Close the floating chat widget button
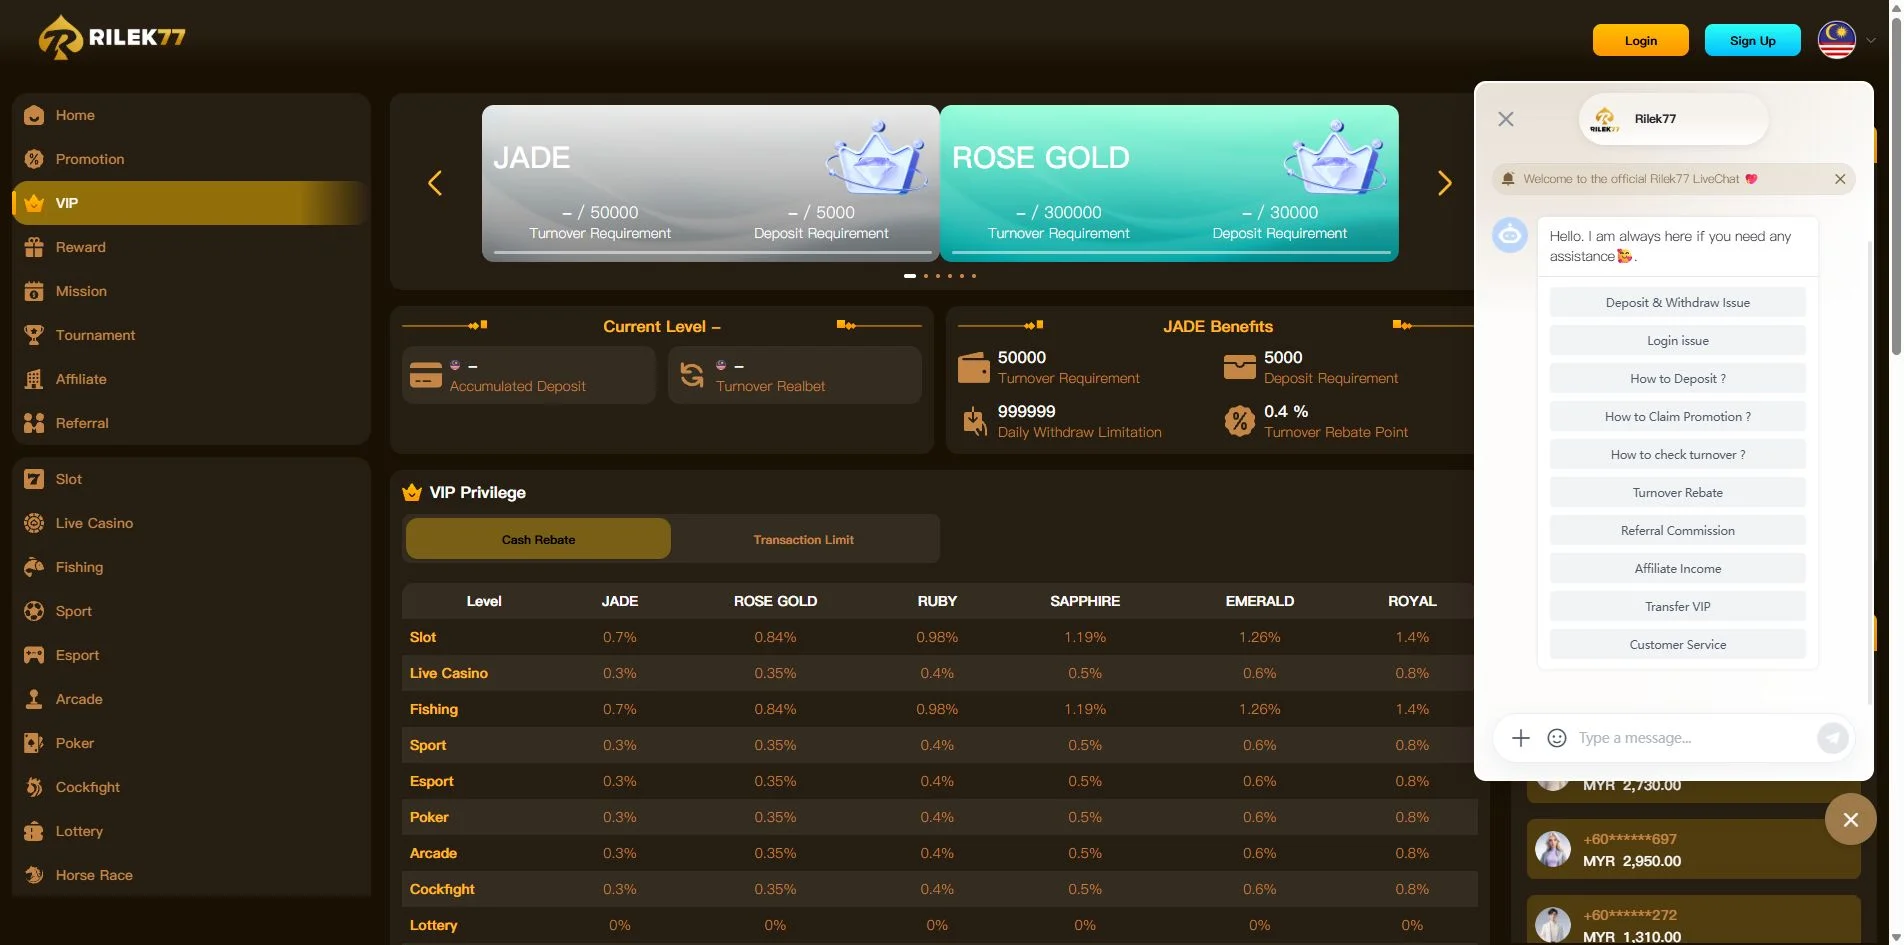 (1851, 819)
